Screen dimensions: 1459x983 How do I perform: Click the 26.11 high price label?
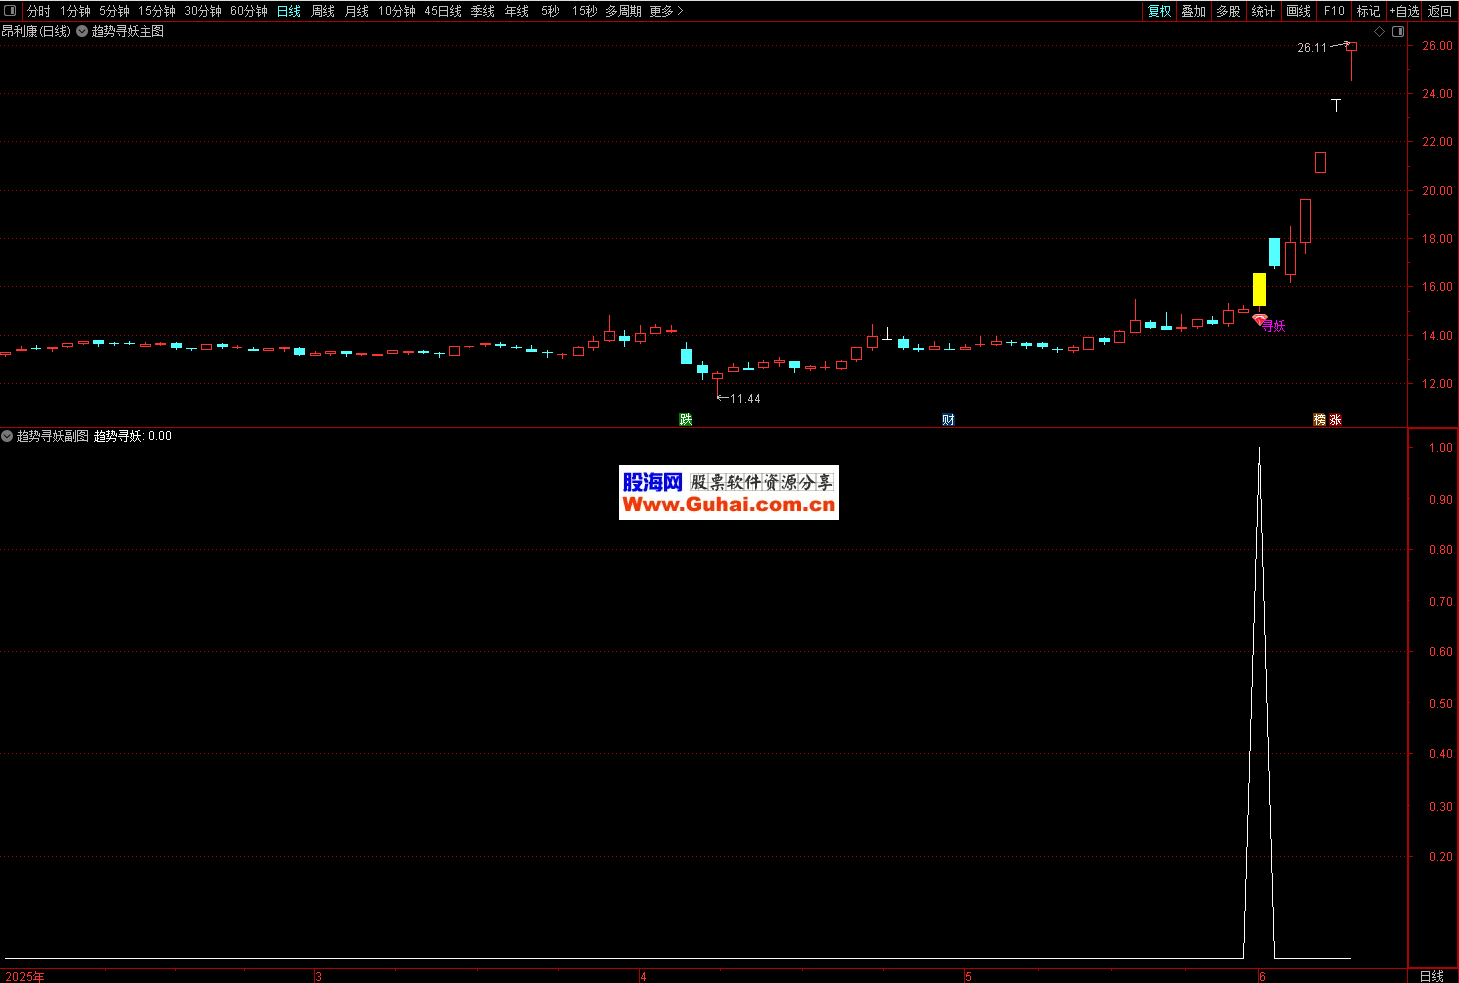[1312, 47]
